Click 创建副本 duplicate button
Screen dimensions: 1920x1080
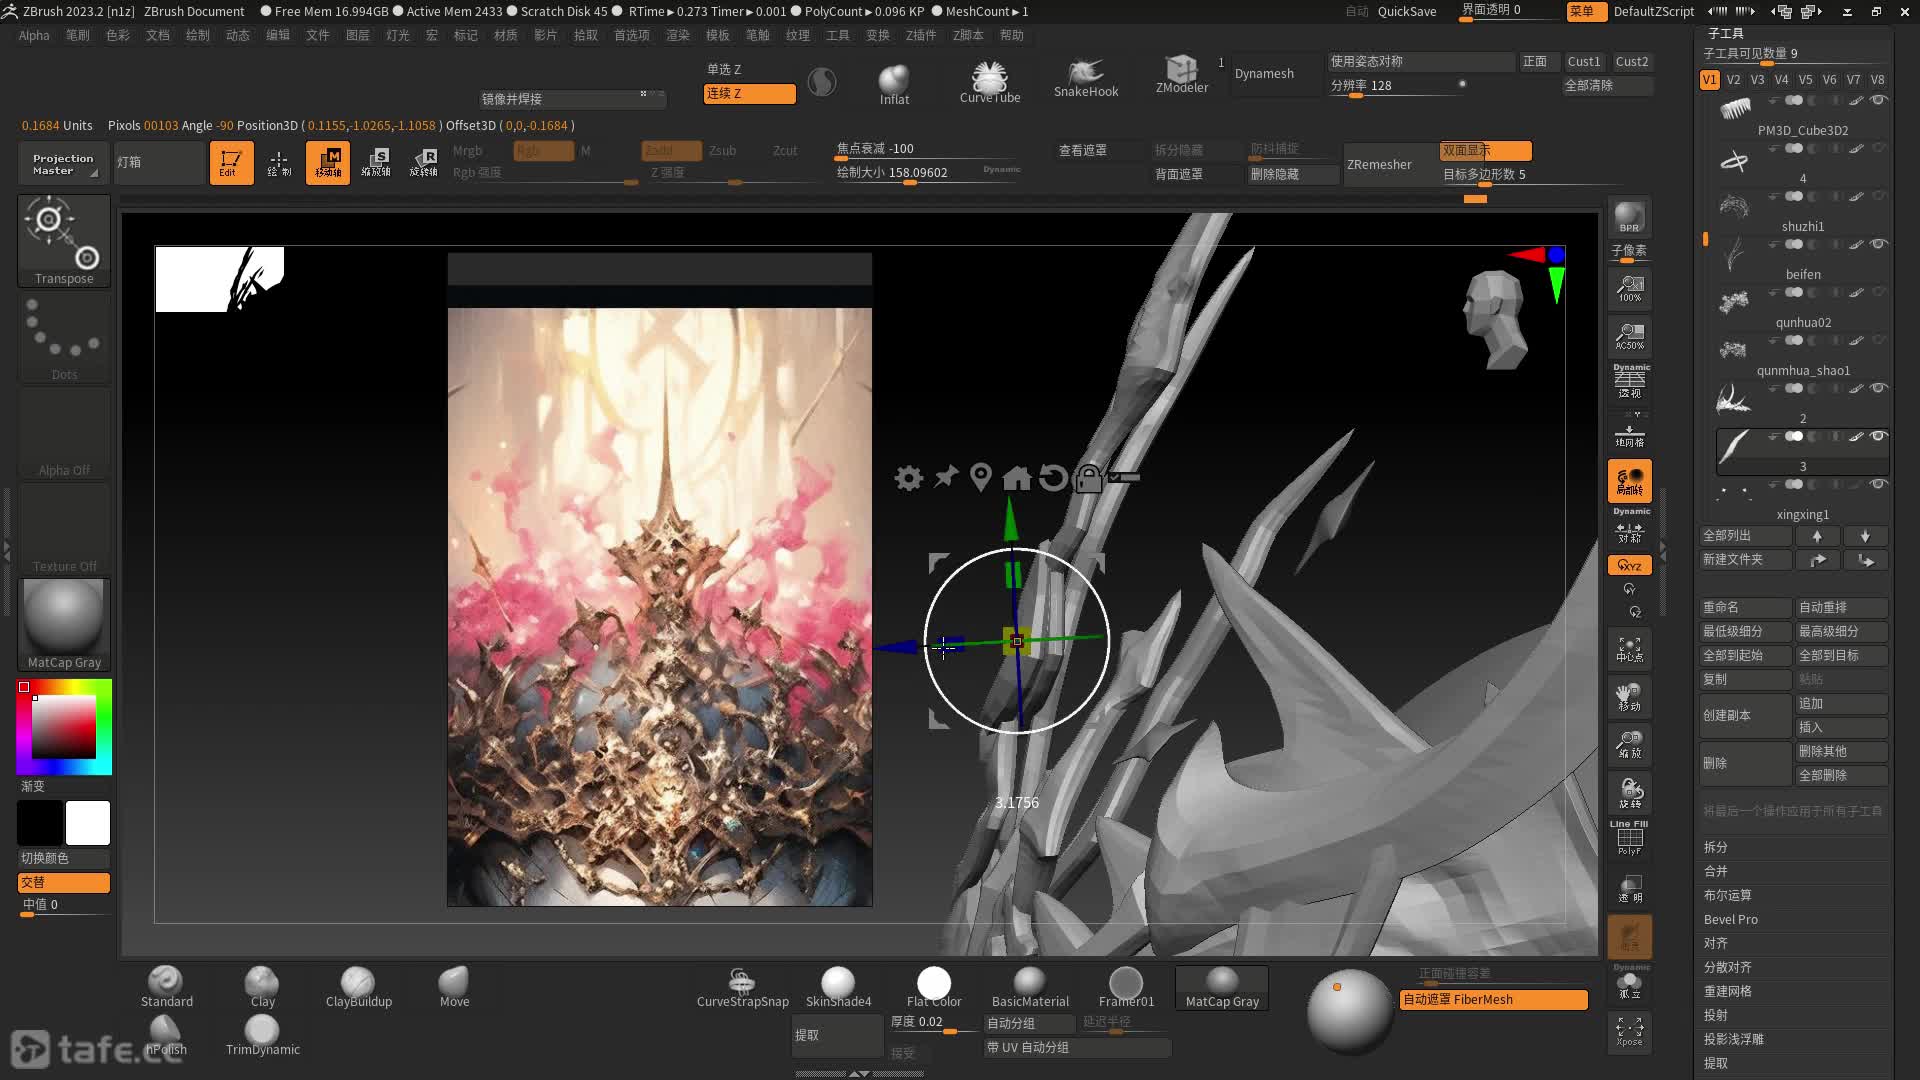point(1745,716)
